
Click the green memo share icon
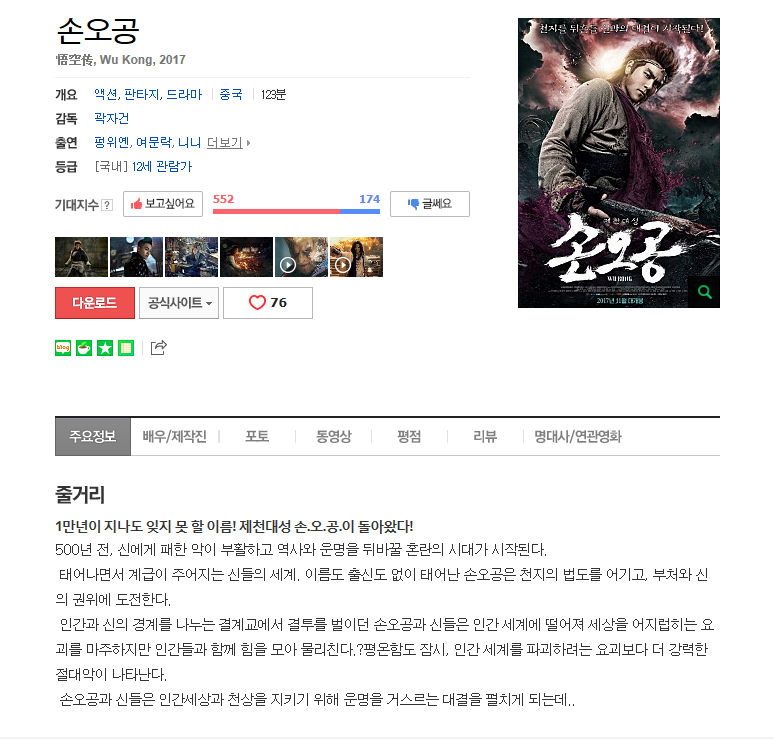126,348
